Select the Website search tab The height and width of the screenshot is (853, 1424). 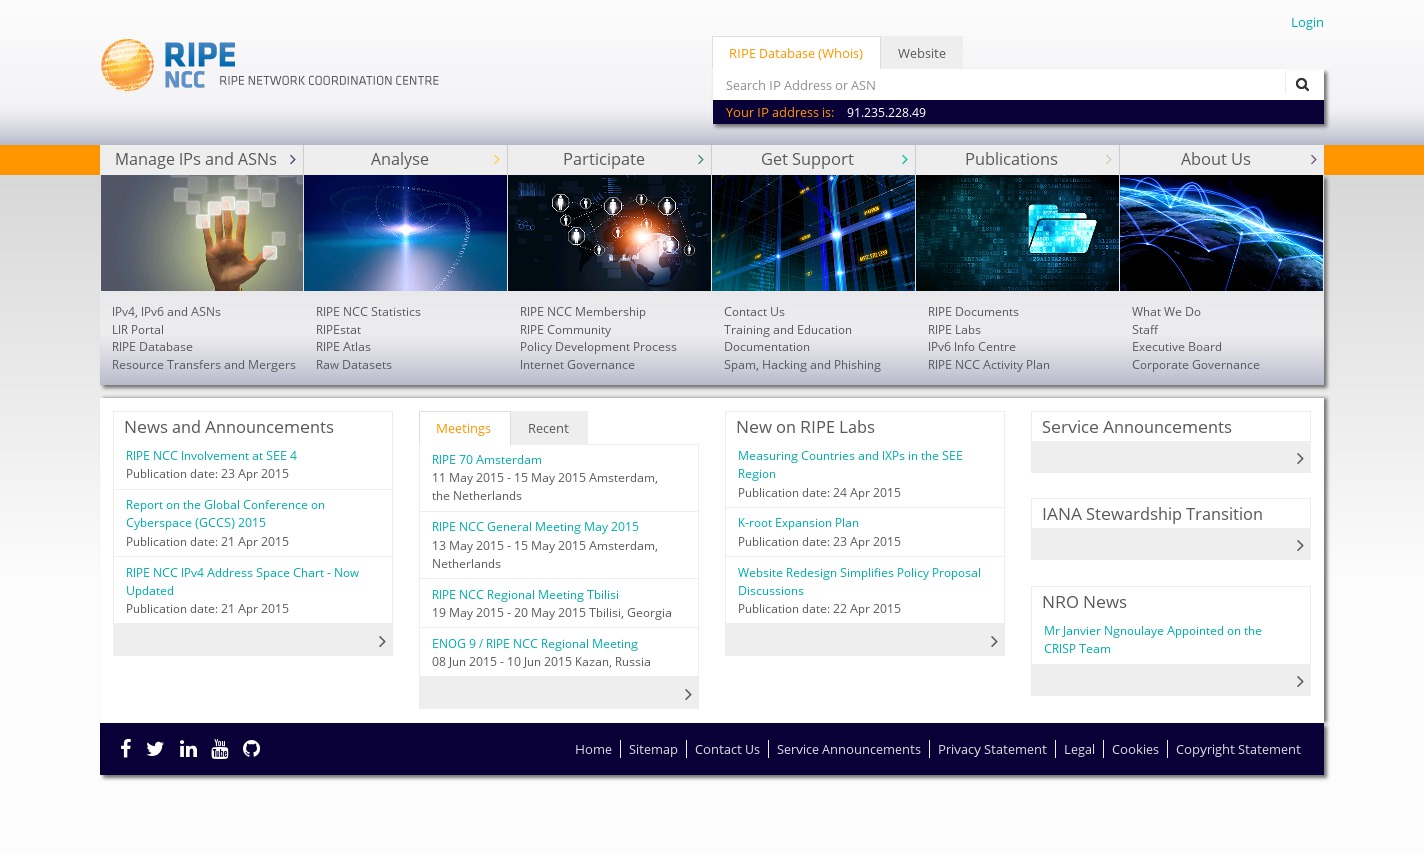(x=921, y=54)
